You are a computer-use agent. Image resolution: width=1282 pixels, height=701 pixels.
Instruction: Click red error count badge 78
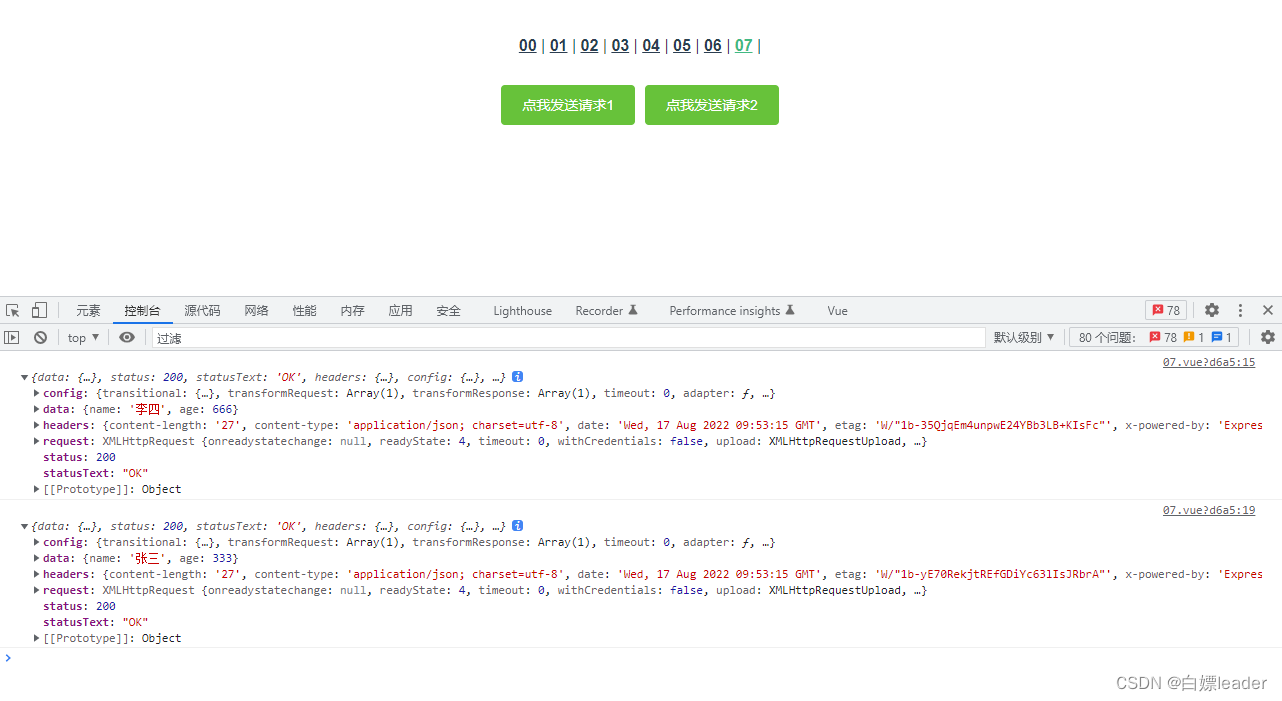(1165, 311)
